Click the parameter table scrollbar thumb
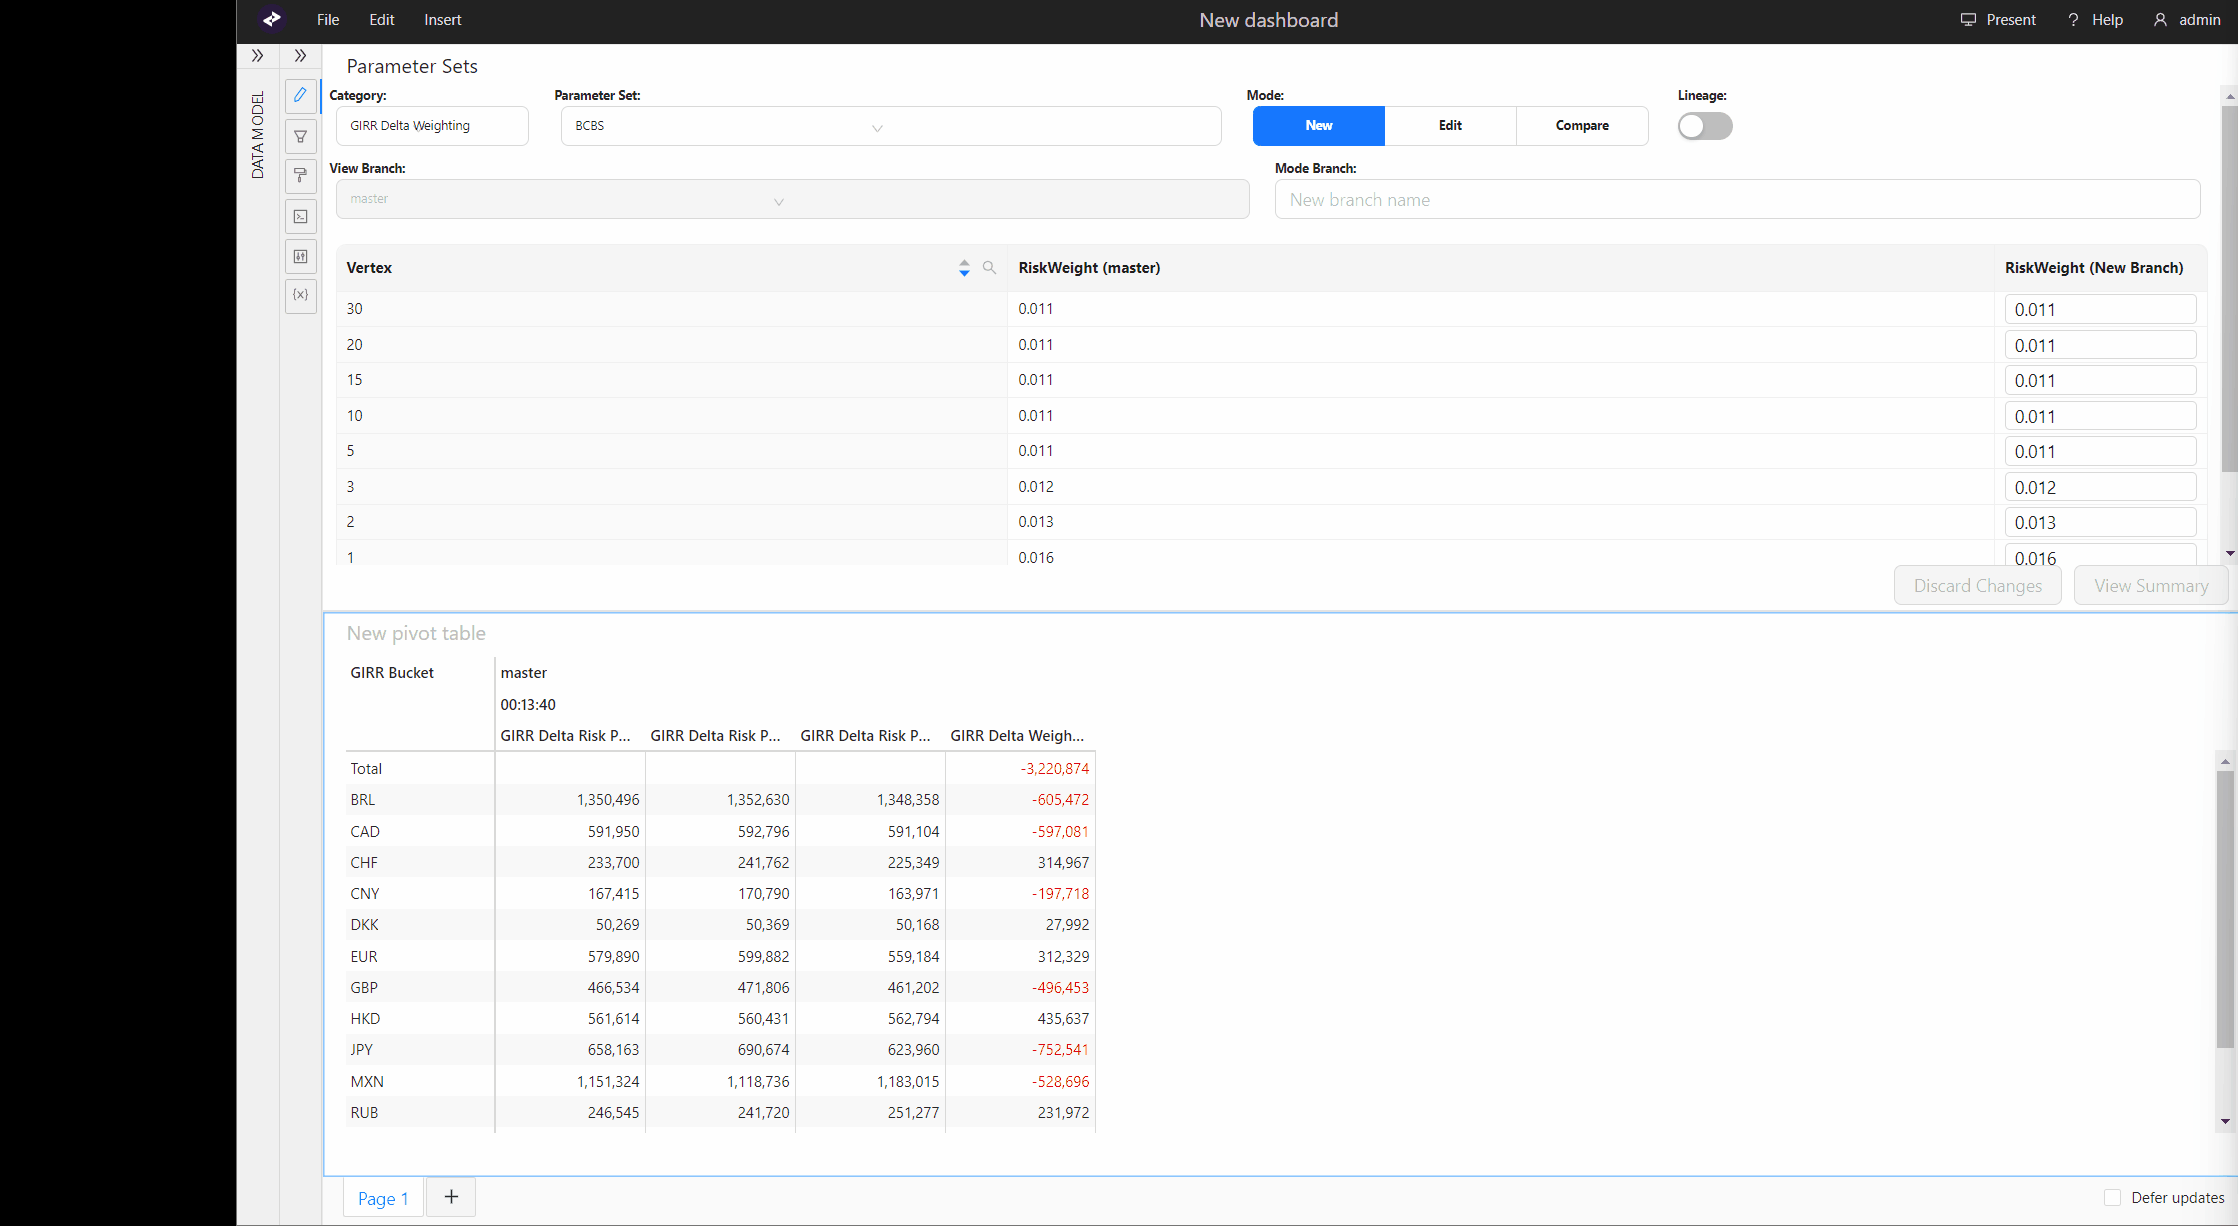Screen dimensions: 2238x1226 pos(2229,288)
